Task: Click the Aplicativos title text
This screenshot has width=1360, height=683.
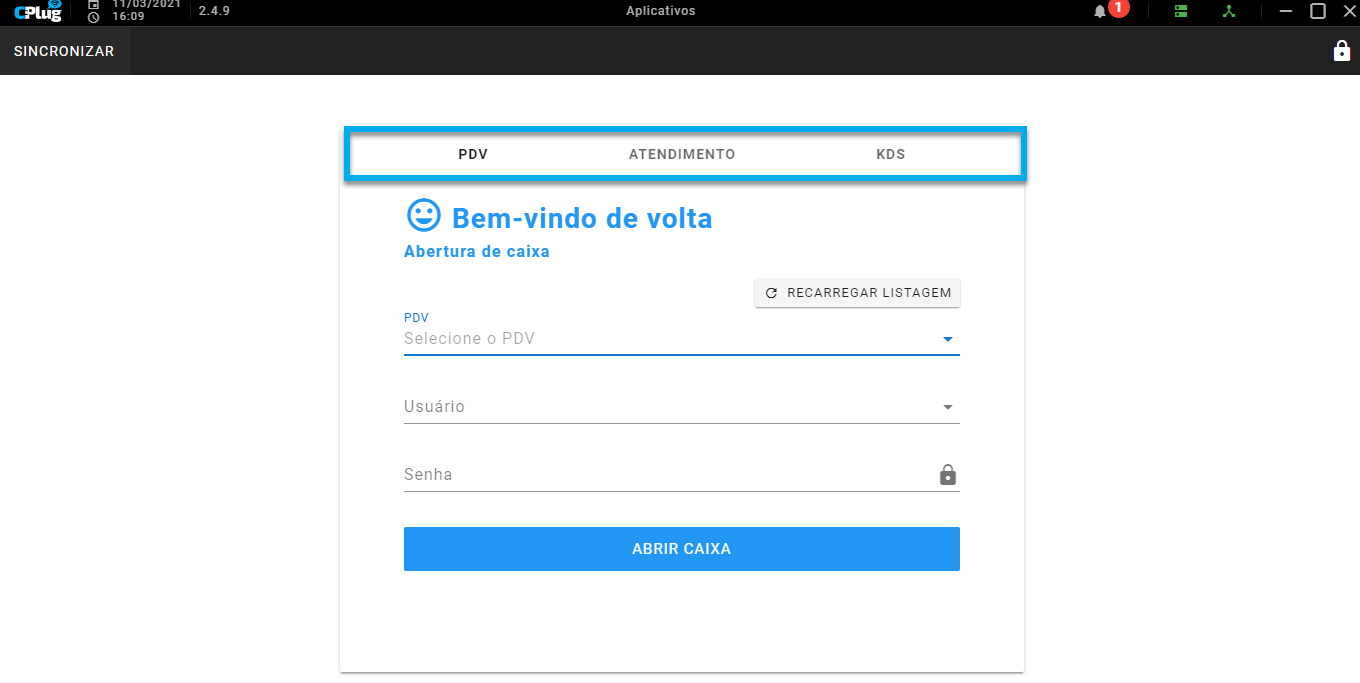Action: coord(660,11)
